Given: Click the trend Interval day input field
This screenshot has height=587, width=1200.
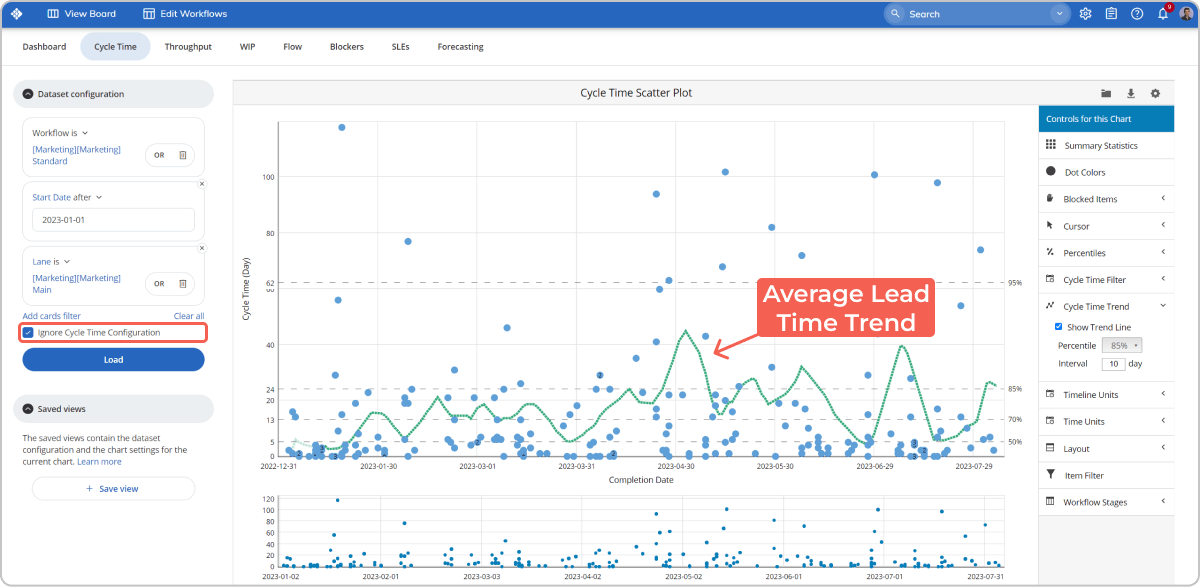Looking at the screenshot, I should click(x=1113, y=363).
